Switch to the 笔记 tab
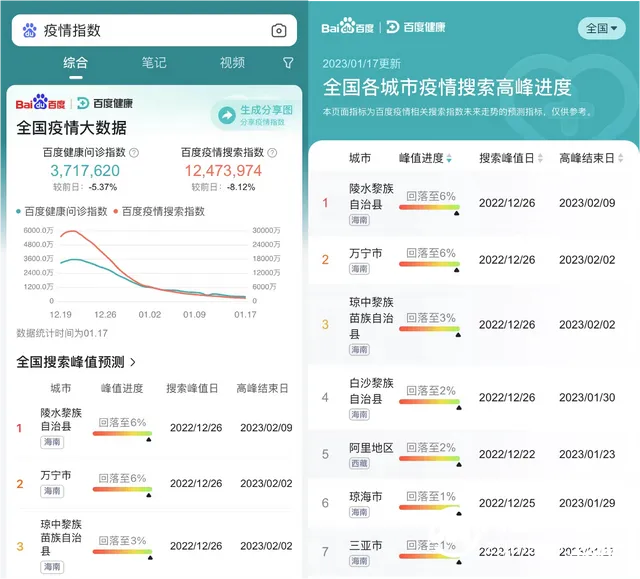Screen dimensions: 640x579 (154, 63)
